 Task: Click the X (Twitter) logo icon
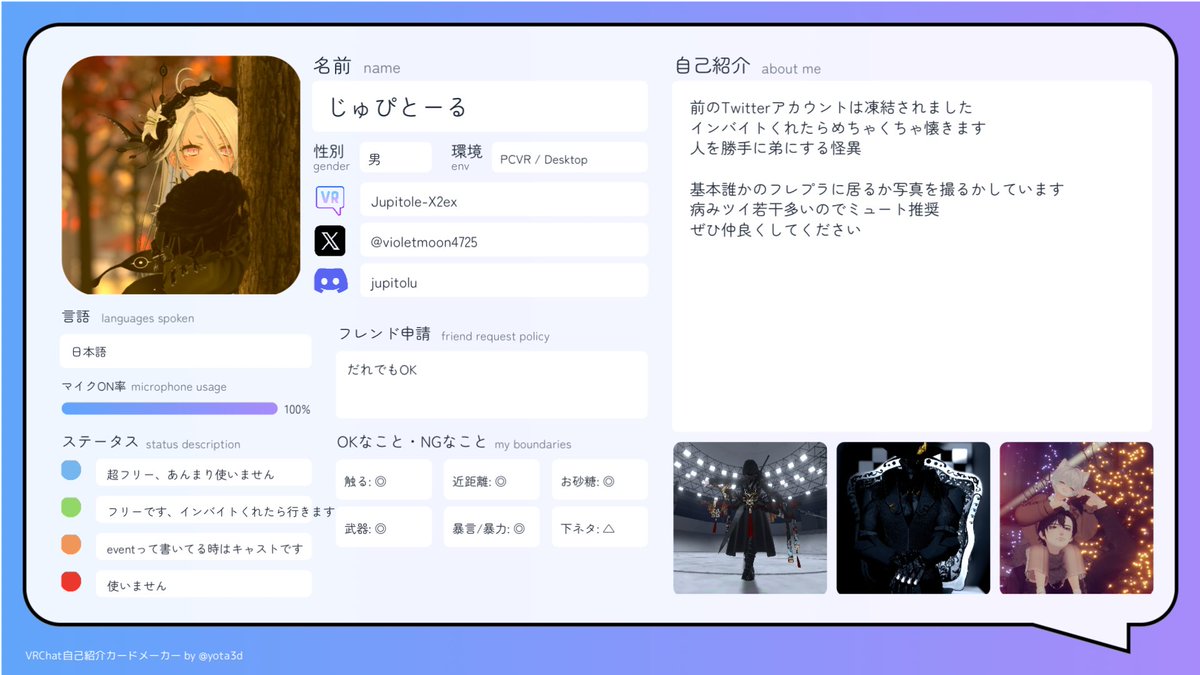point(330,240)
